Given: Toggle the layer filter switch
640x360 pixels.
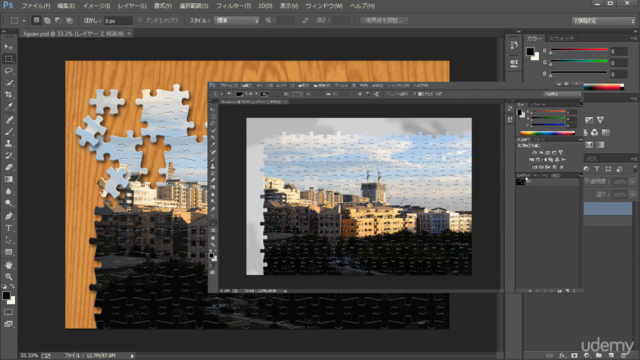Looking at the screenshot, I should pyautogui.click(x=635, y=169).
